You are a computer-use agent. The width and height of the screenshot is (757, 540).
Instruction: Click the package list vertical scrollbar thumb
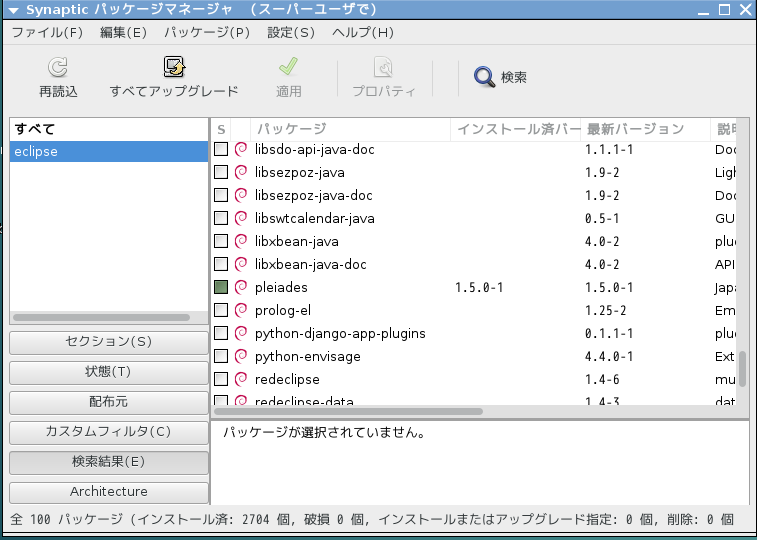pyautogui.click(x=743, y=369)
